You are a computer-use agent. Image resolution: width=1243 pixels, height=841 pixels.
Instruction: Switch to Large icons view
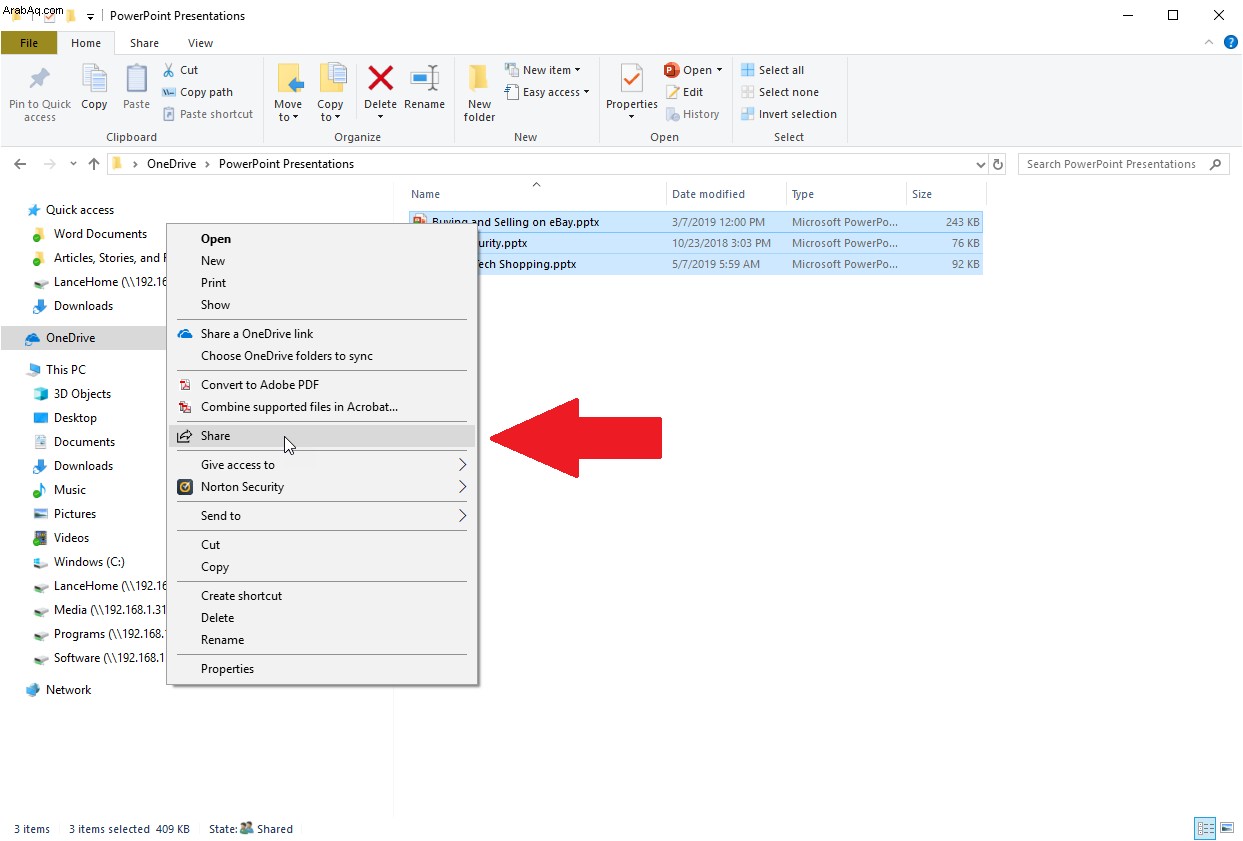tap(1227, 828)
